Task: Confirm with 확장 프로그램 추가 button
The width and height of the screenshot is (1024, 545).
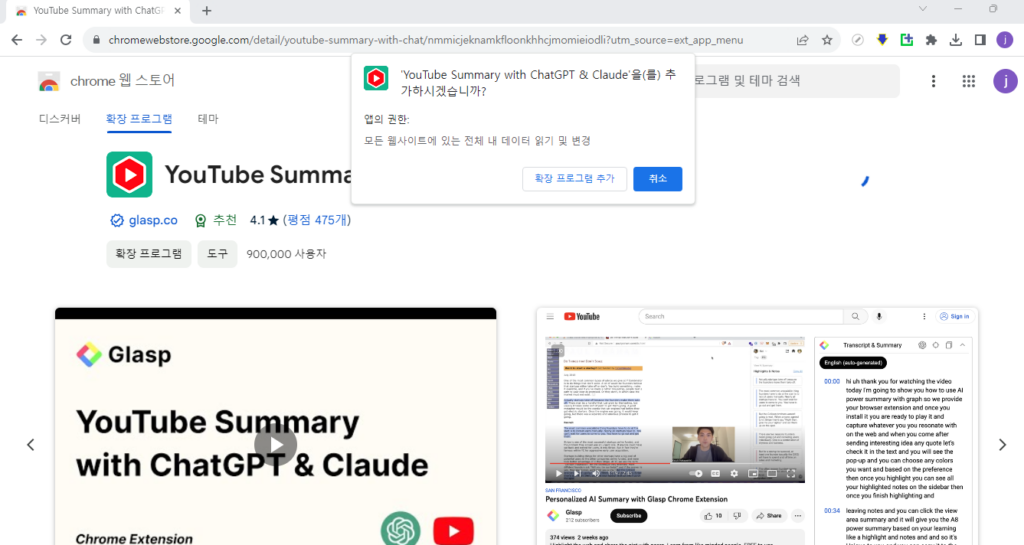Action: [x=575, y=179]
